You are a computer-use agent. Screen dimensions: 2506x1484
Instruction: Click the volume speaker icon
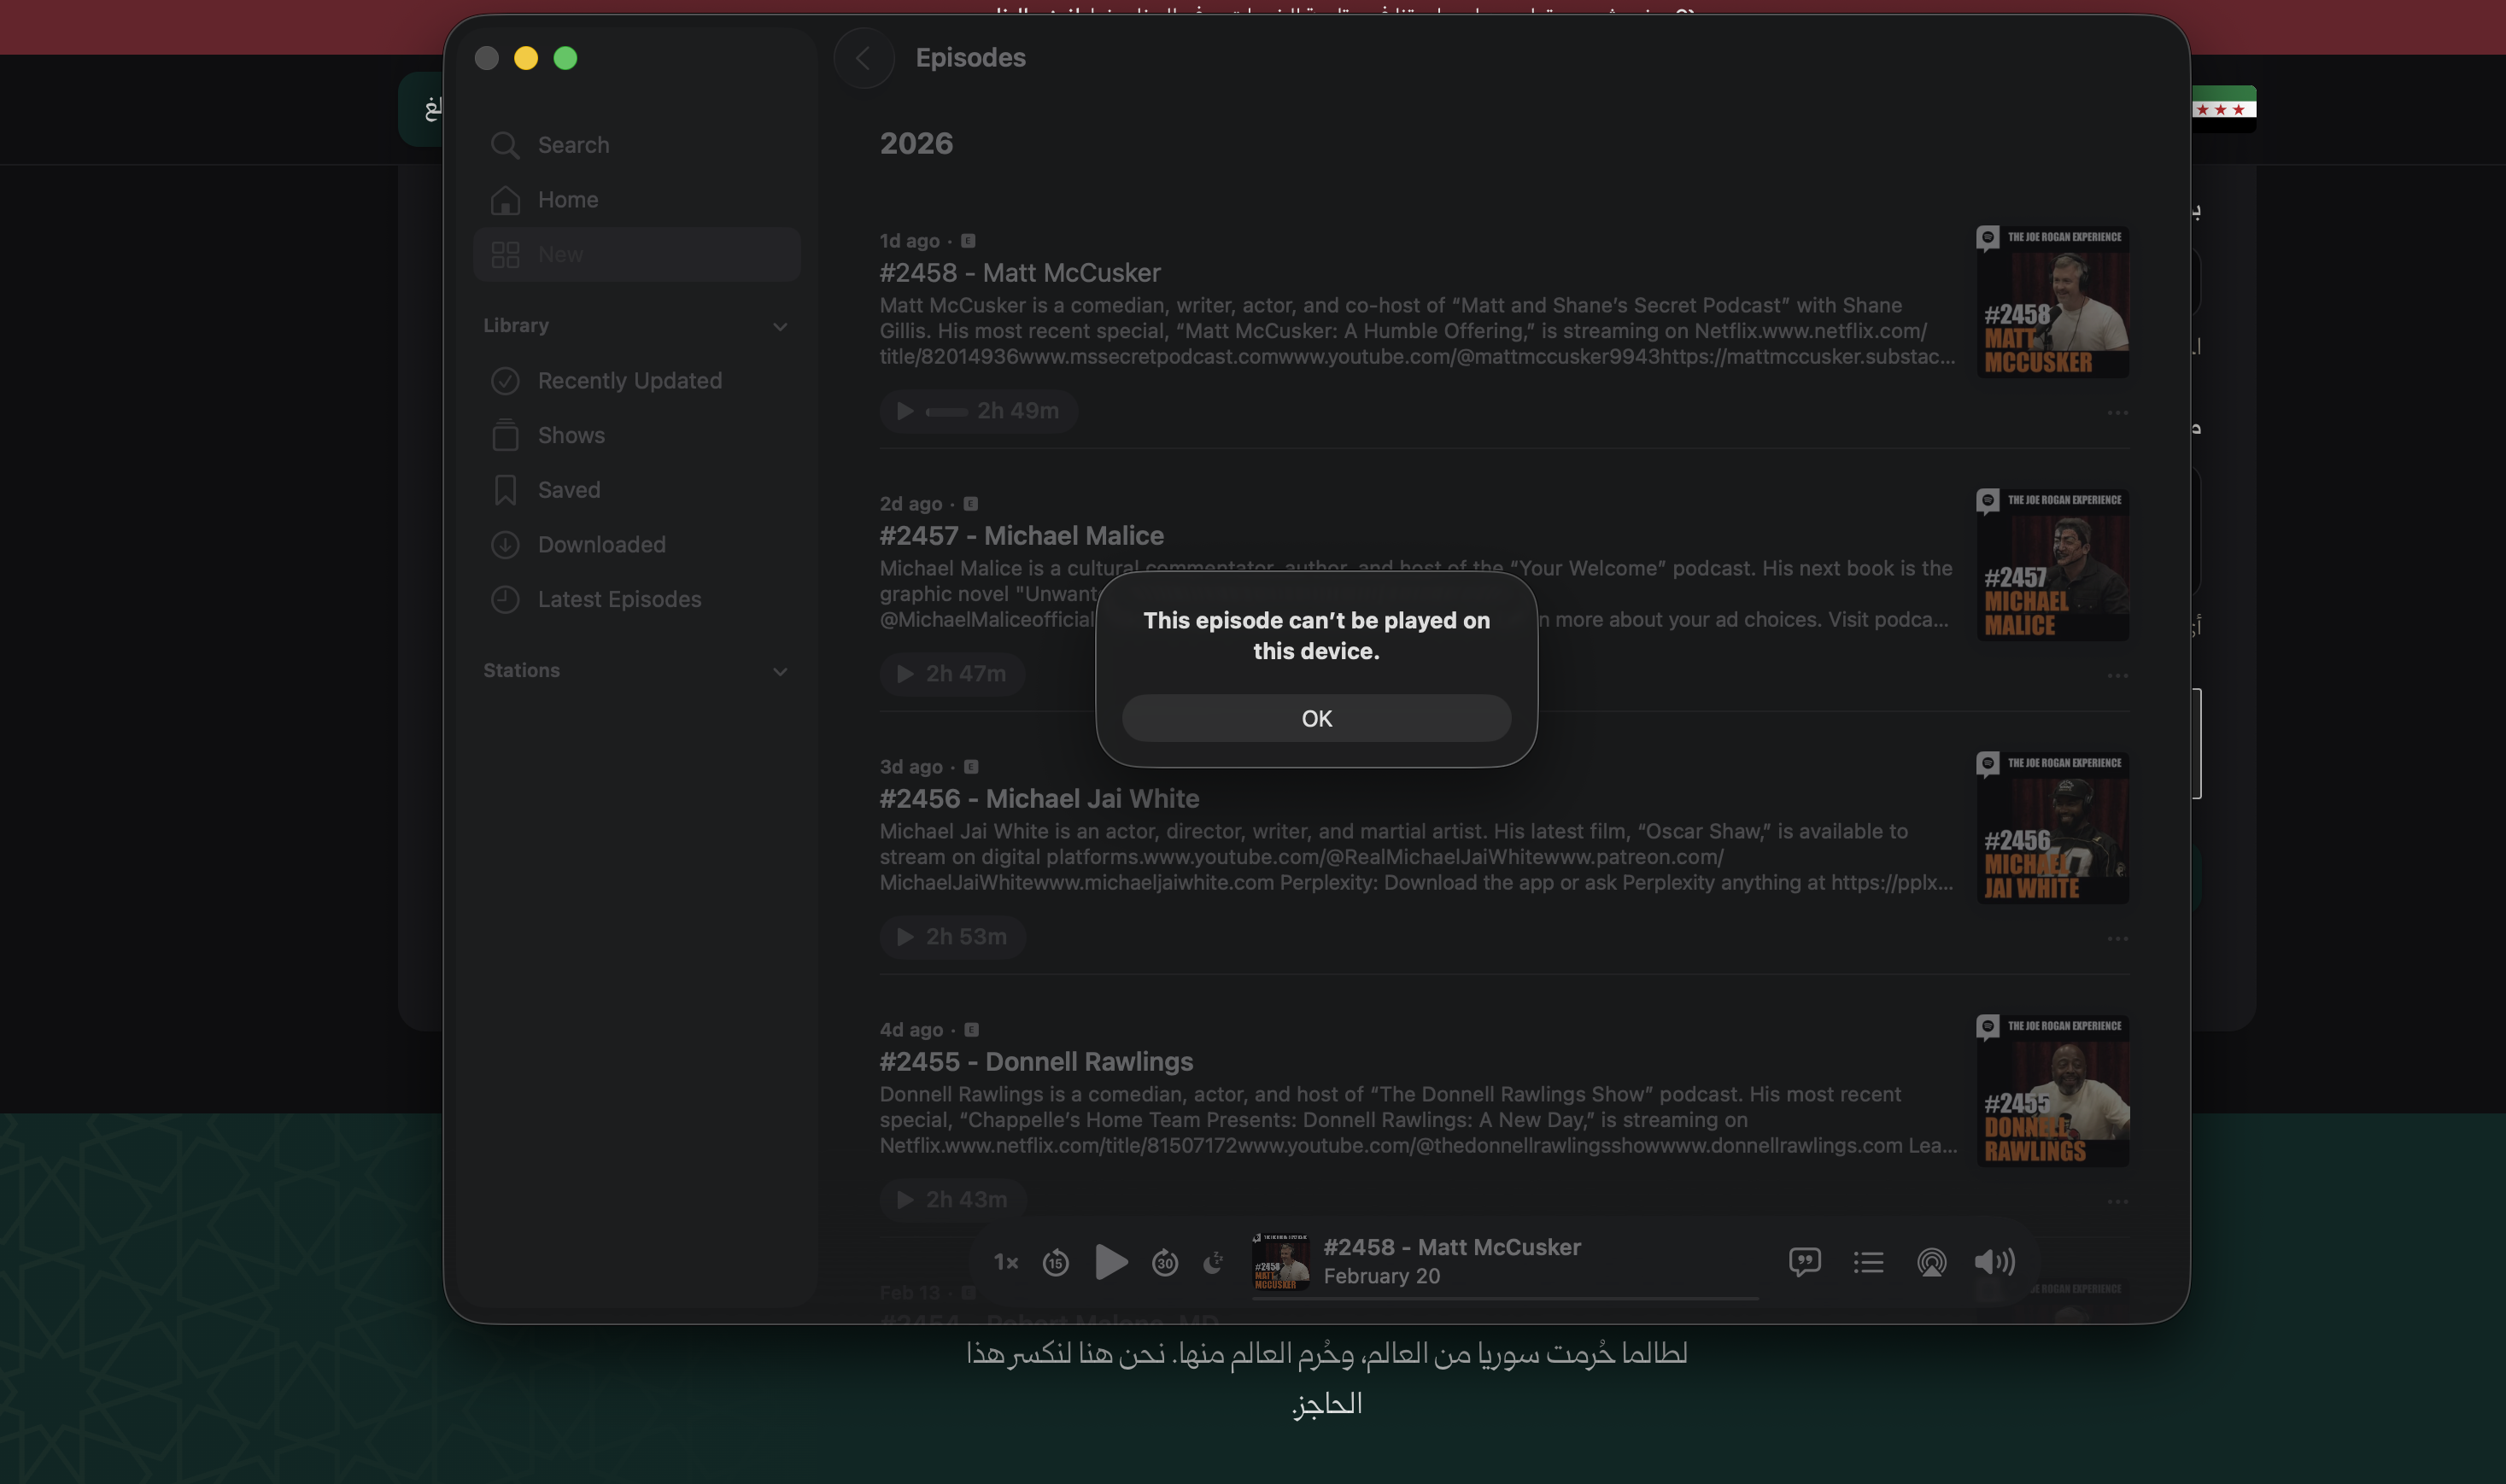tap(1994, 1262)
